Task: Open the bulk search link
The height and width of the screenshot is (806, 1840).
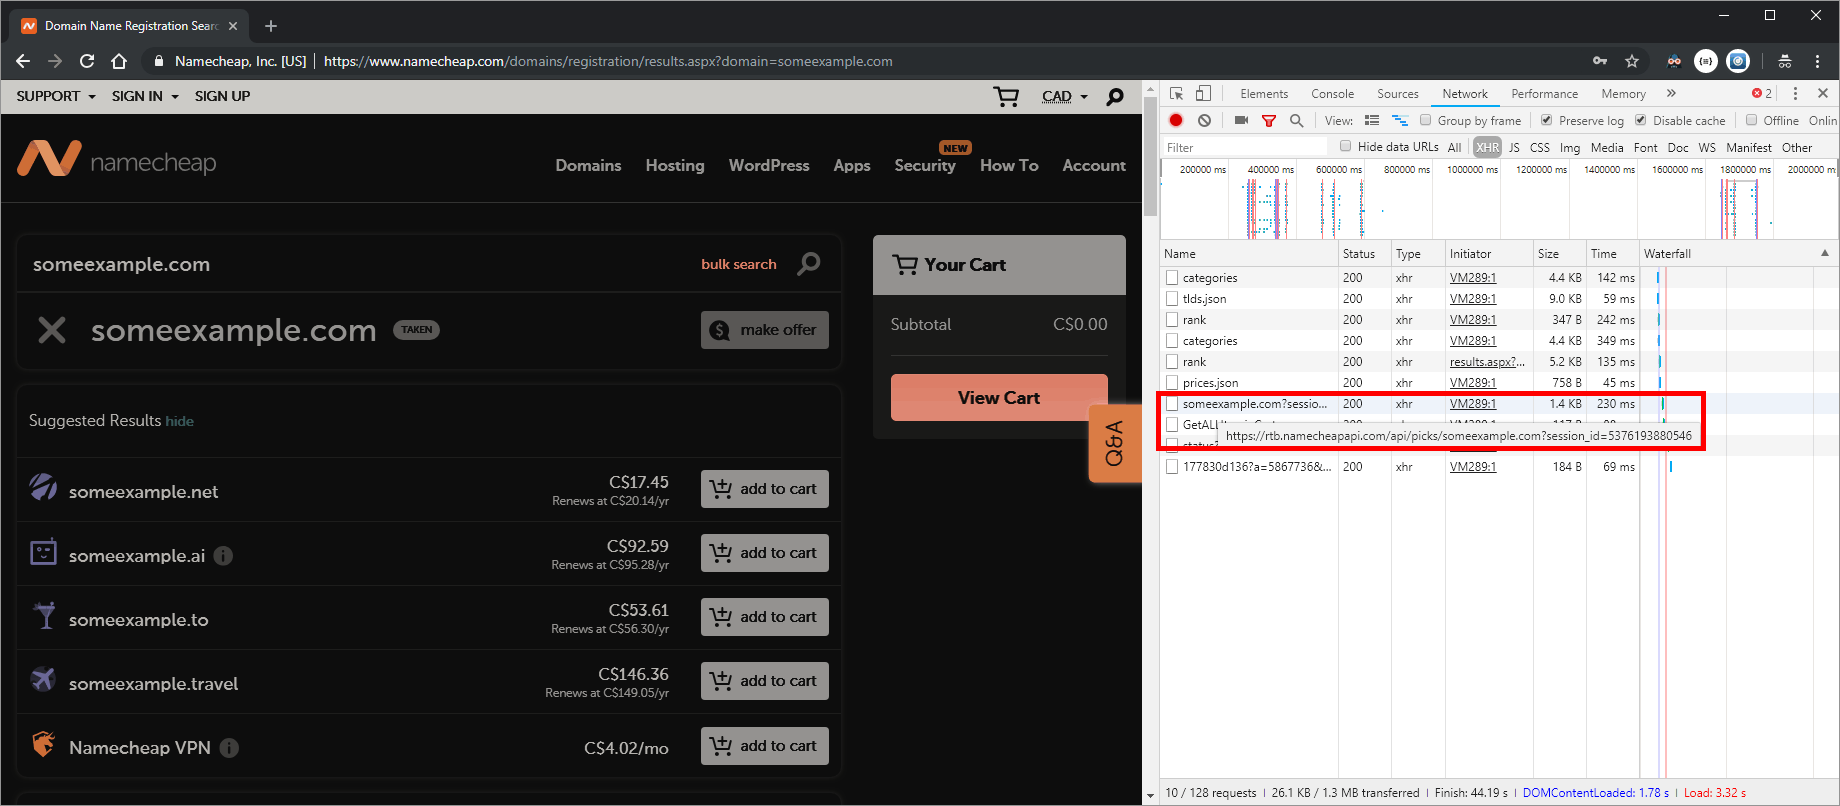Action: pos(739,264)
